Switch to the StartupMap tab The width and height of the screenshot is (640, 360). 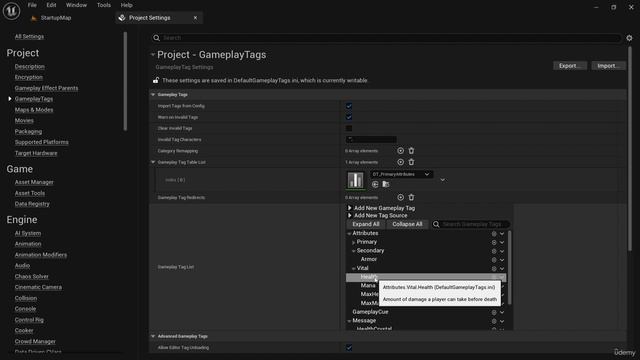click(56, 18)
